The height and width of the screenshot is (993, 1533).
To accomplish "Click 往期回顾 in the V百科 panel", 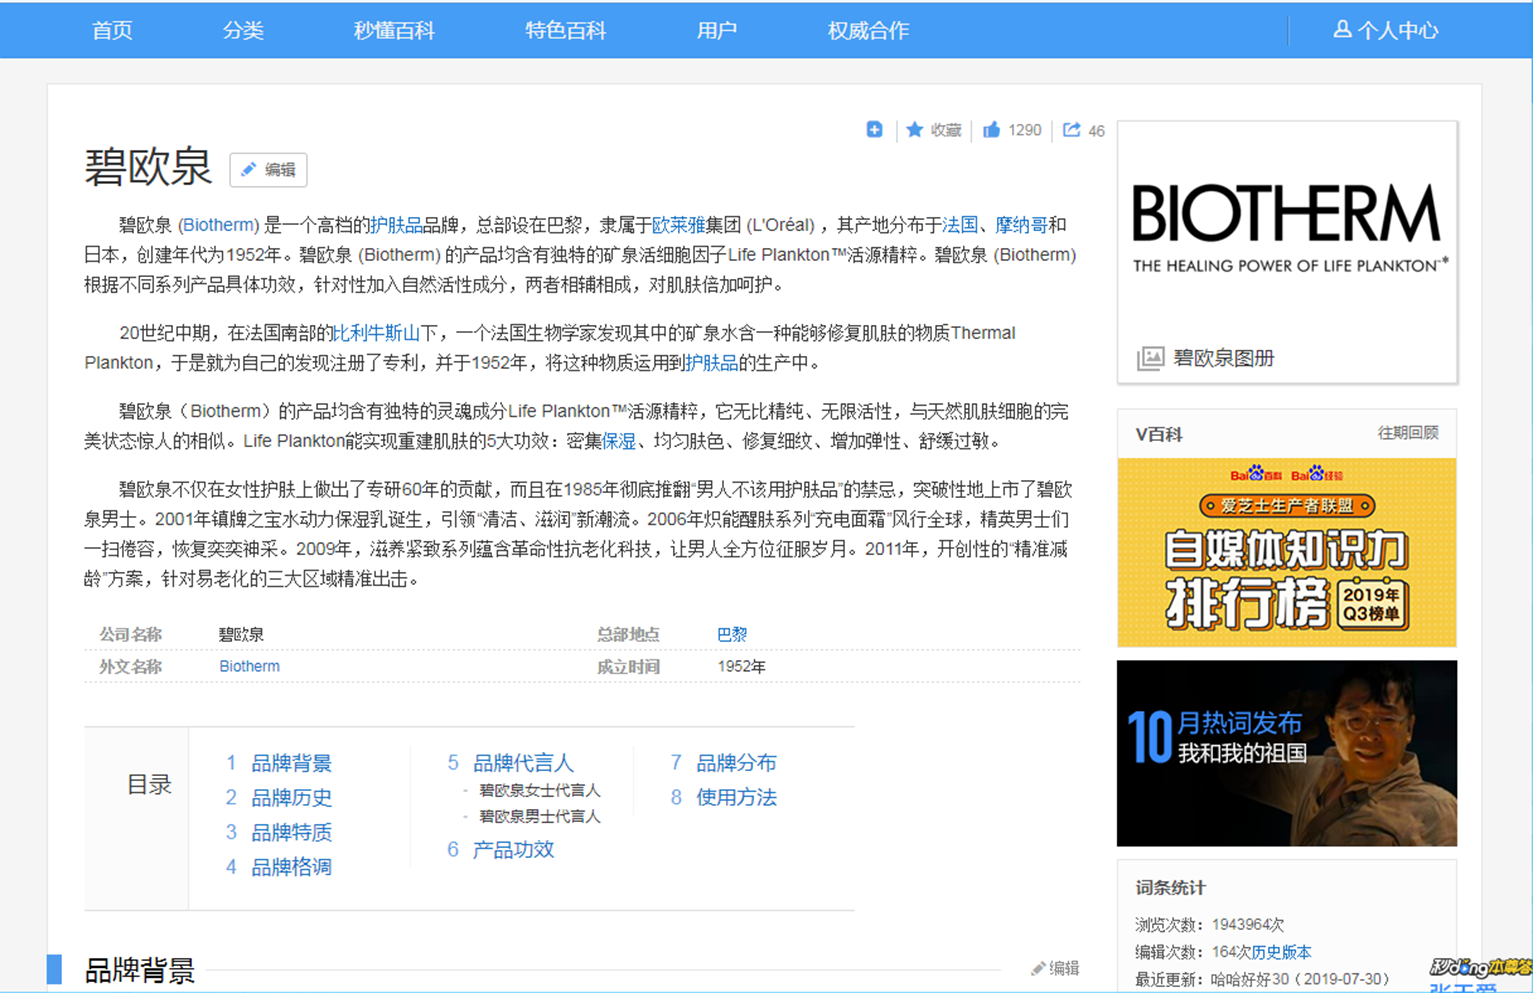I will pyautogui.click(x=1408, y=433).
